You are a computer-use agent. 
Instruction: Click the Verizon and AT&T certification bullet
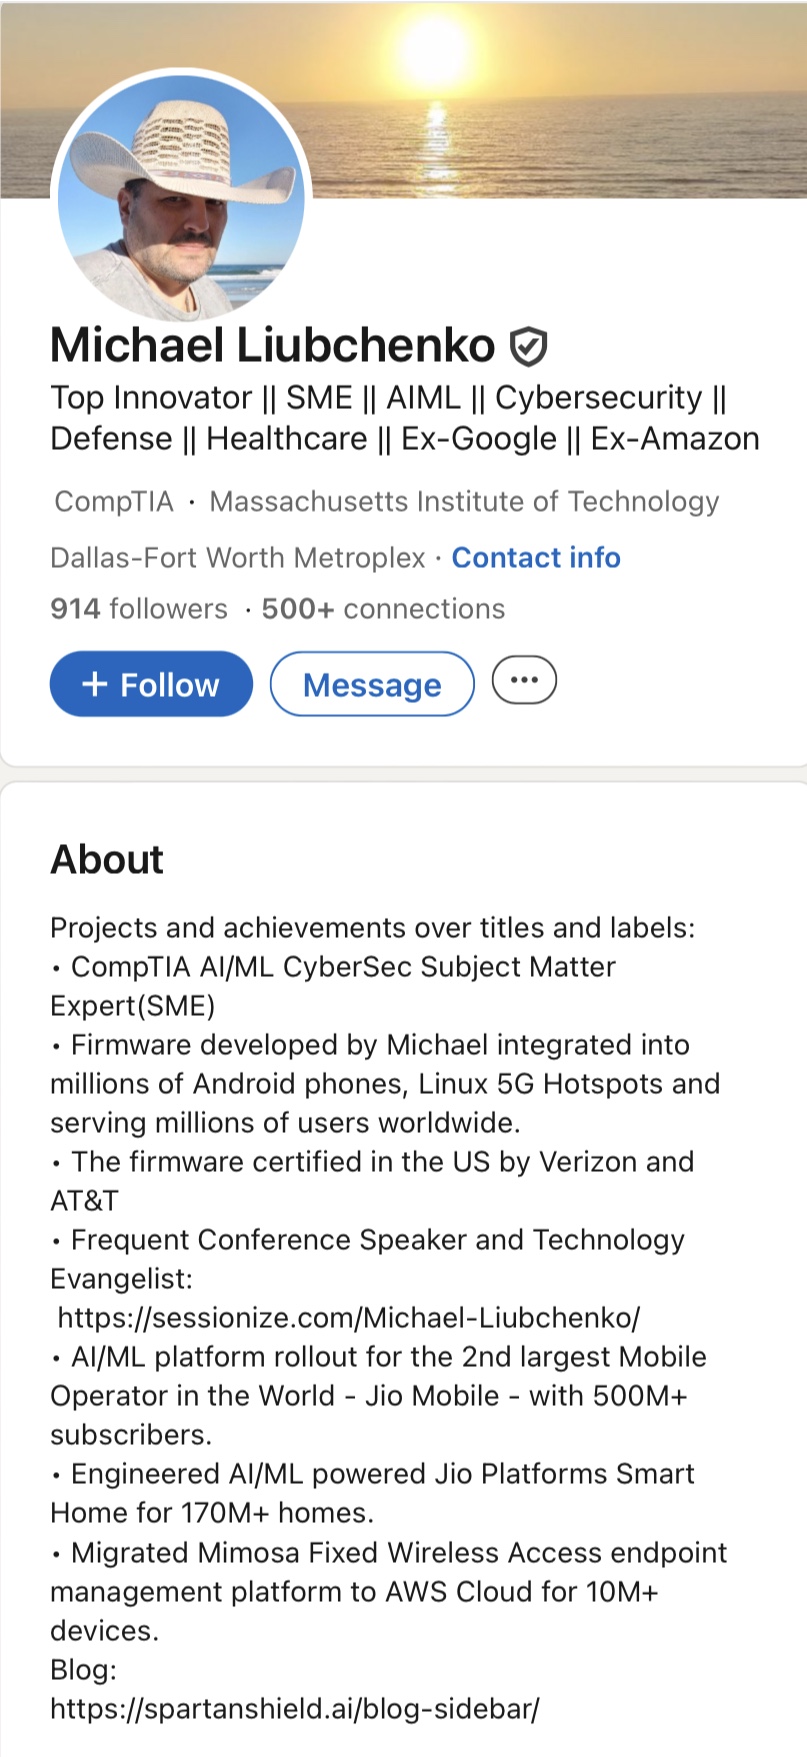(x=372, y=1181)
